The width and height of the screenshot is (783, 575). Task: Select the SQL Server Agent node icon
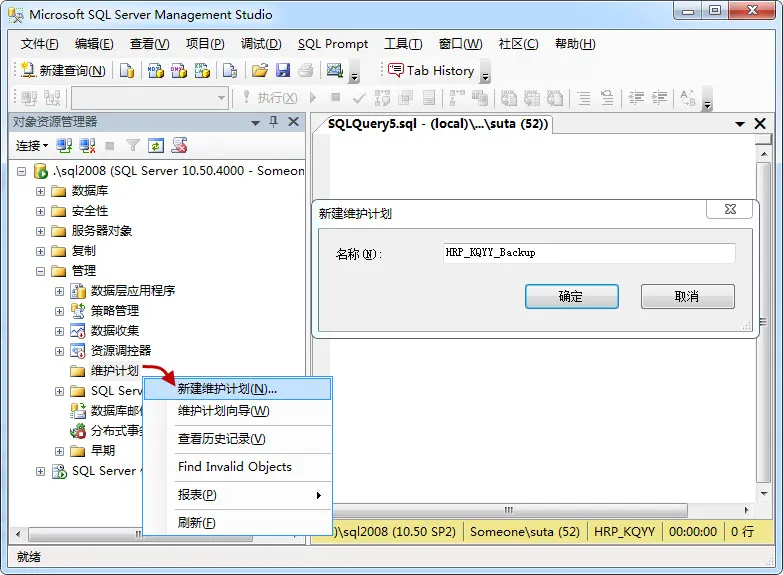pyautogui.click(x=59, y=471)
